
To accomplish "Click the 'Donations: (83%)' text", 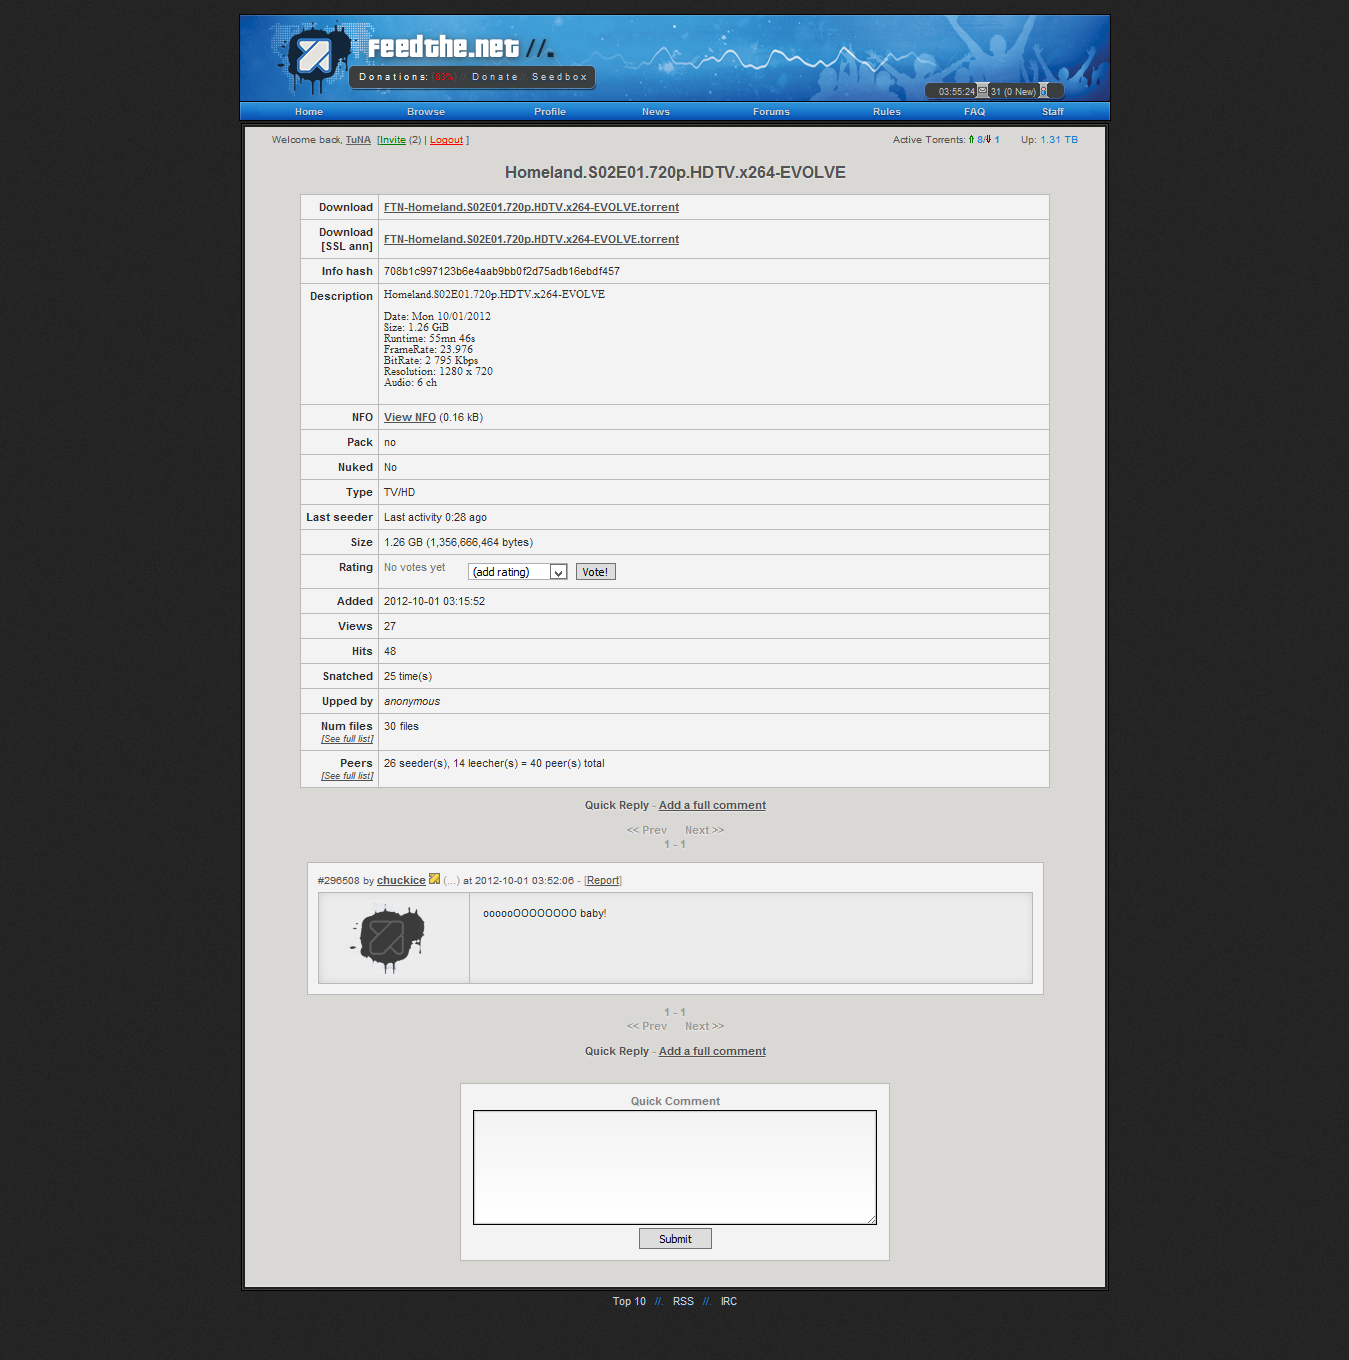I will pos(408,77).
